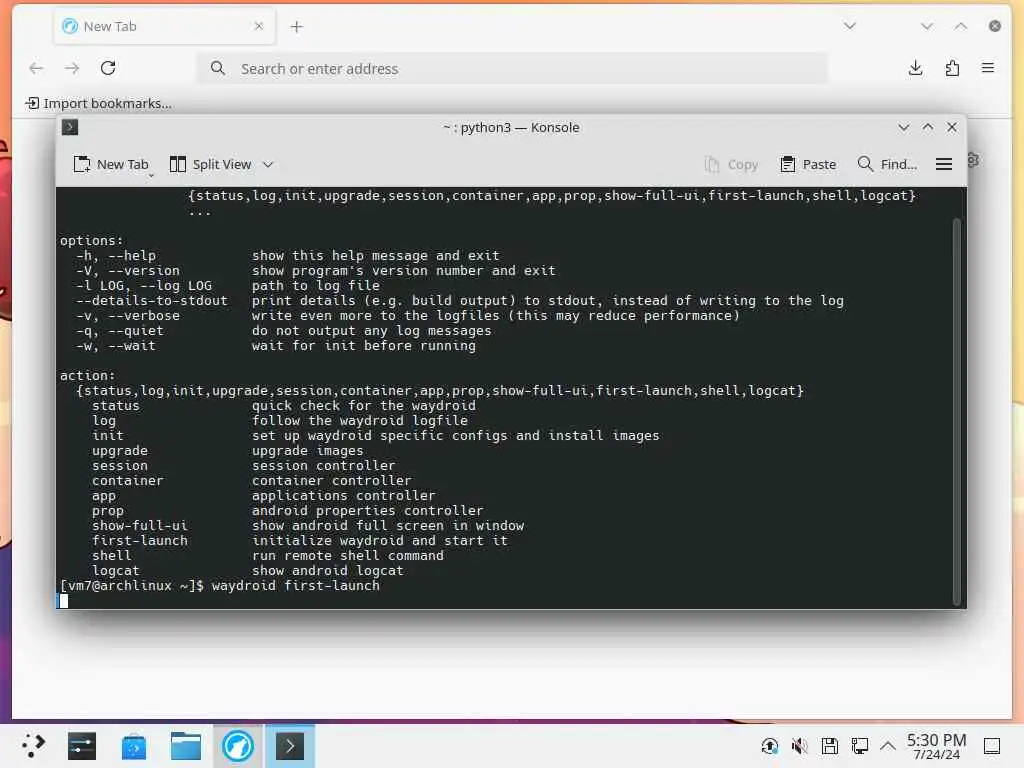Screen dimensions: 1024x768
Task: Click the Copy button in Konsole toolbar
Action: click(731, 165)
